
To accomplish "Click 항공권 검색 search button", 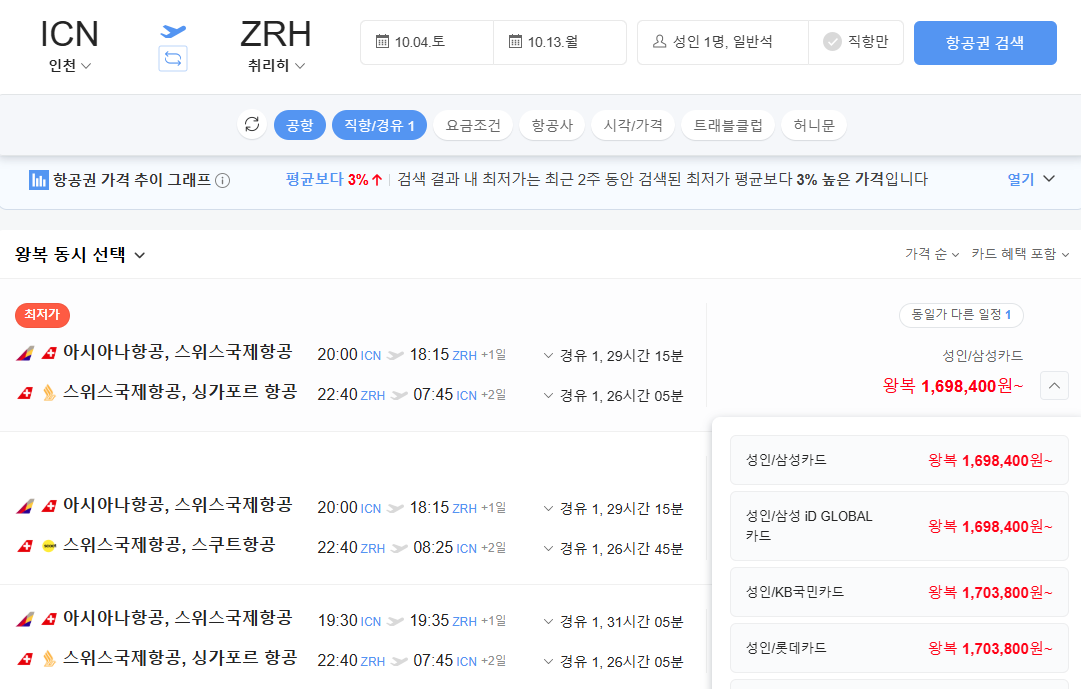I will 985,43.
